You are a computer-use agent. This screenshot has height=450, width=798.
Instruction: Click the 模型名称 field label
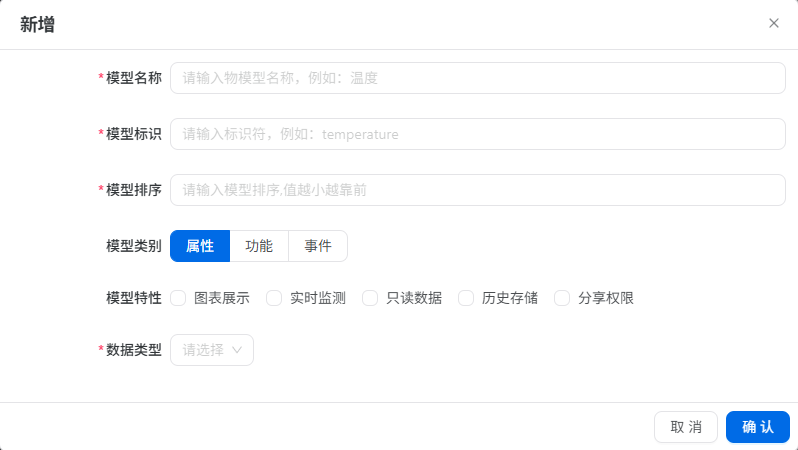133,78
